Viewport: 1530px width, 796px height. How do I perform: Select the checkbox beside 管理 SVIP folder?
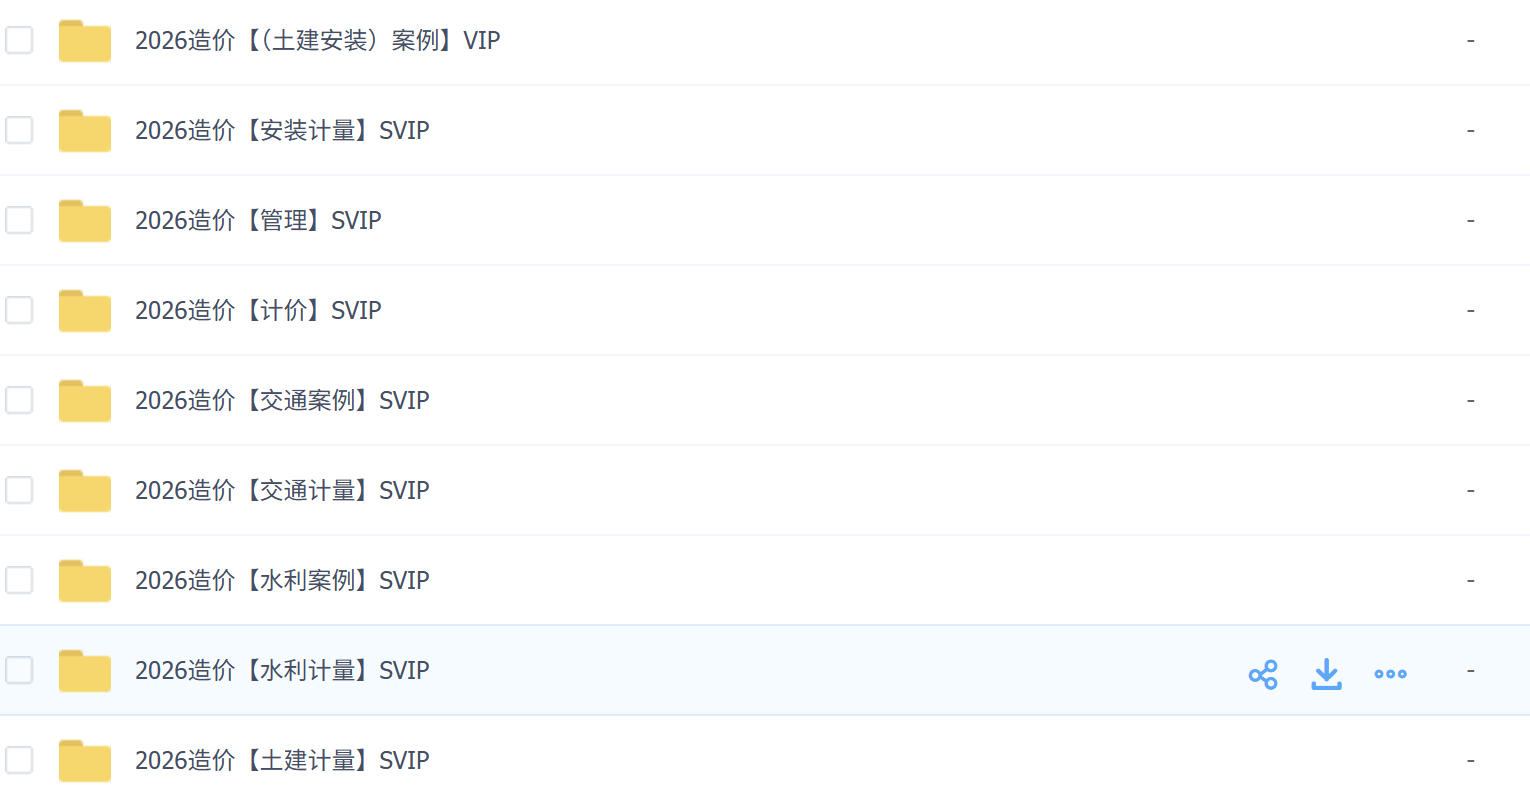pyautogui.click(x=19, y=220)
